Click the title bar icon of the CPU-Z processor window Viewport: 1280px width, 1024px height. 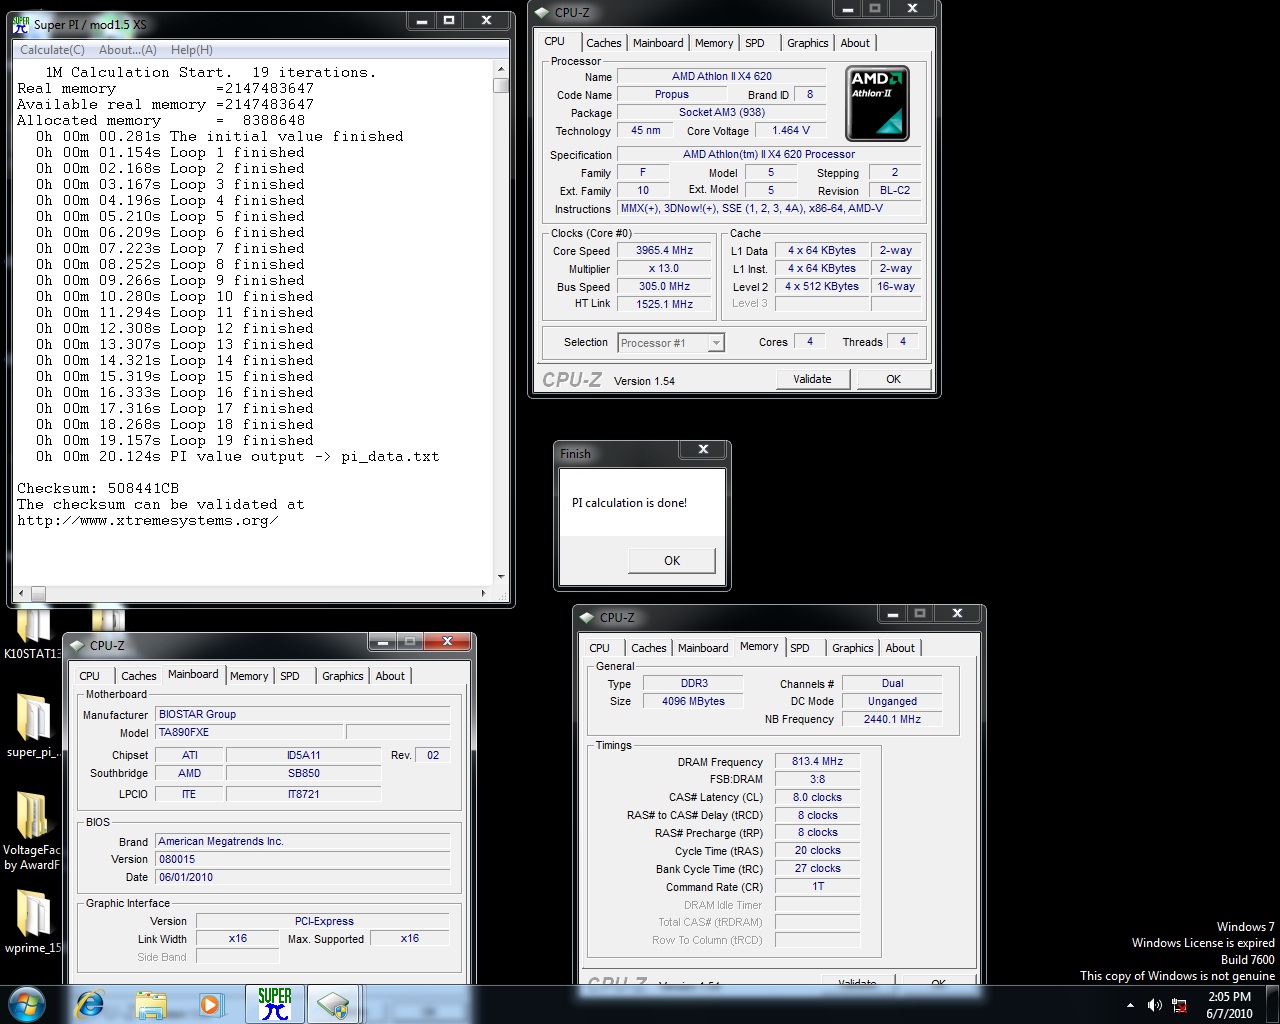pyautogui.click(x=542, y=12)
